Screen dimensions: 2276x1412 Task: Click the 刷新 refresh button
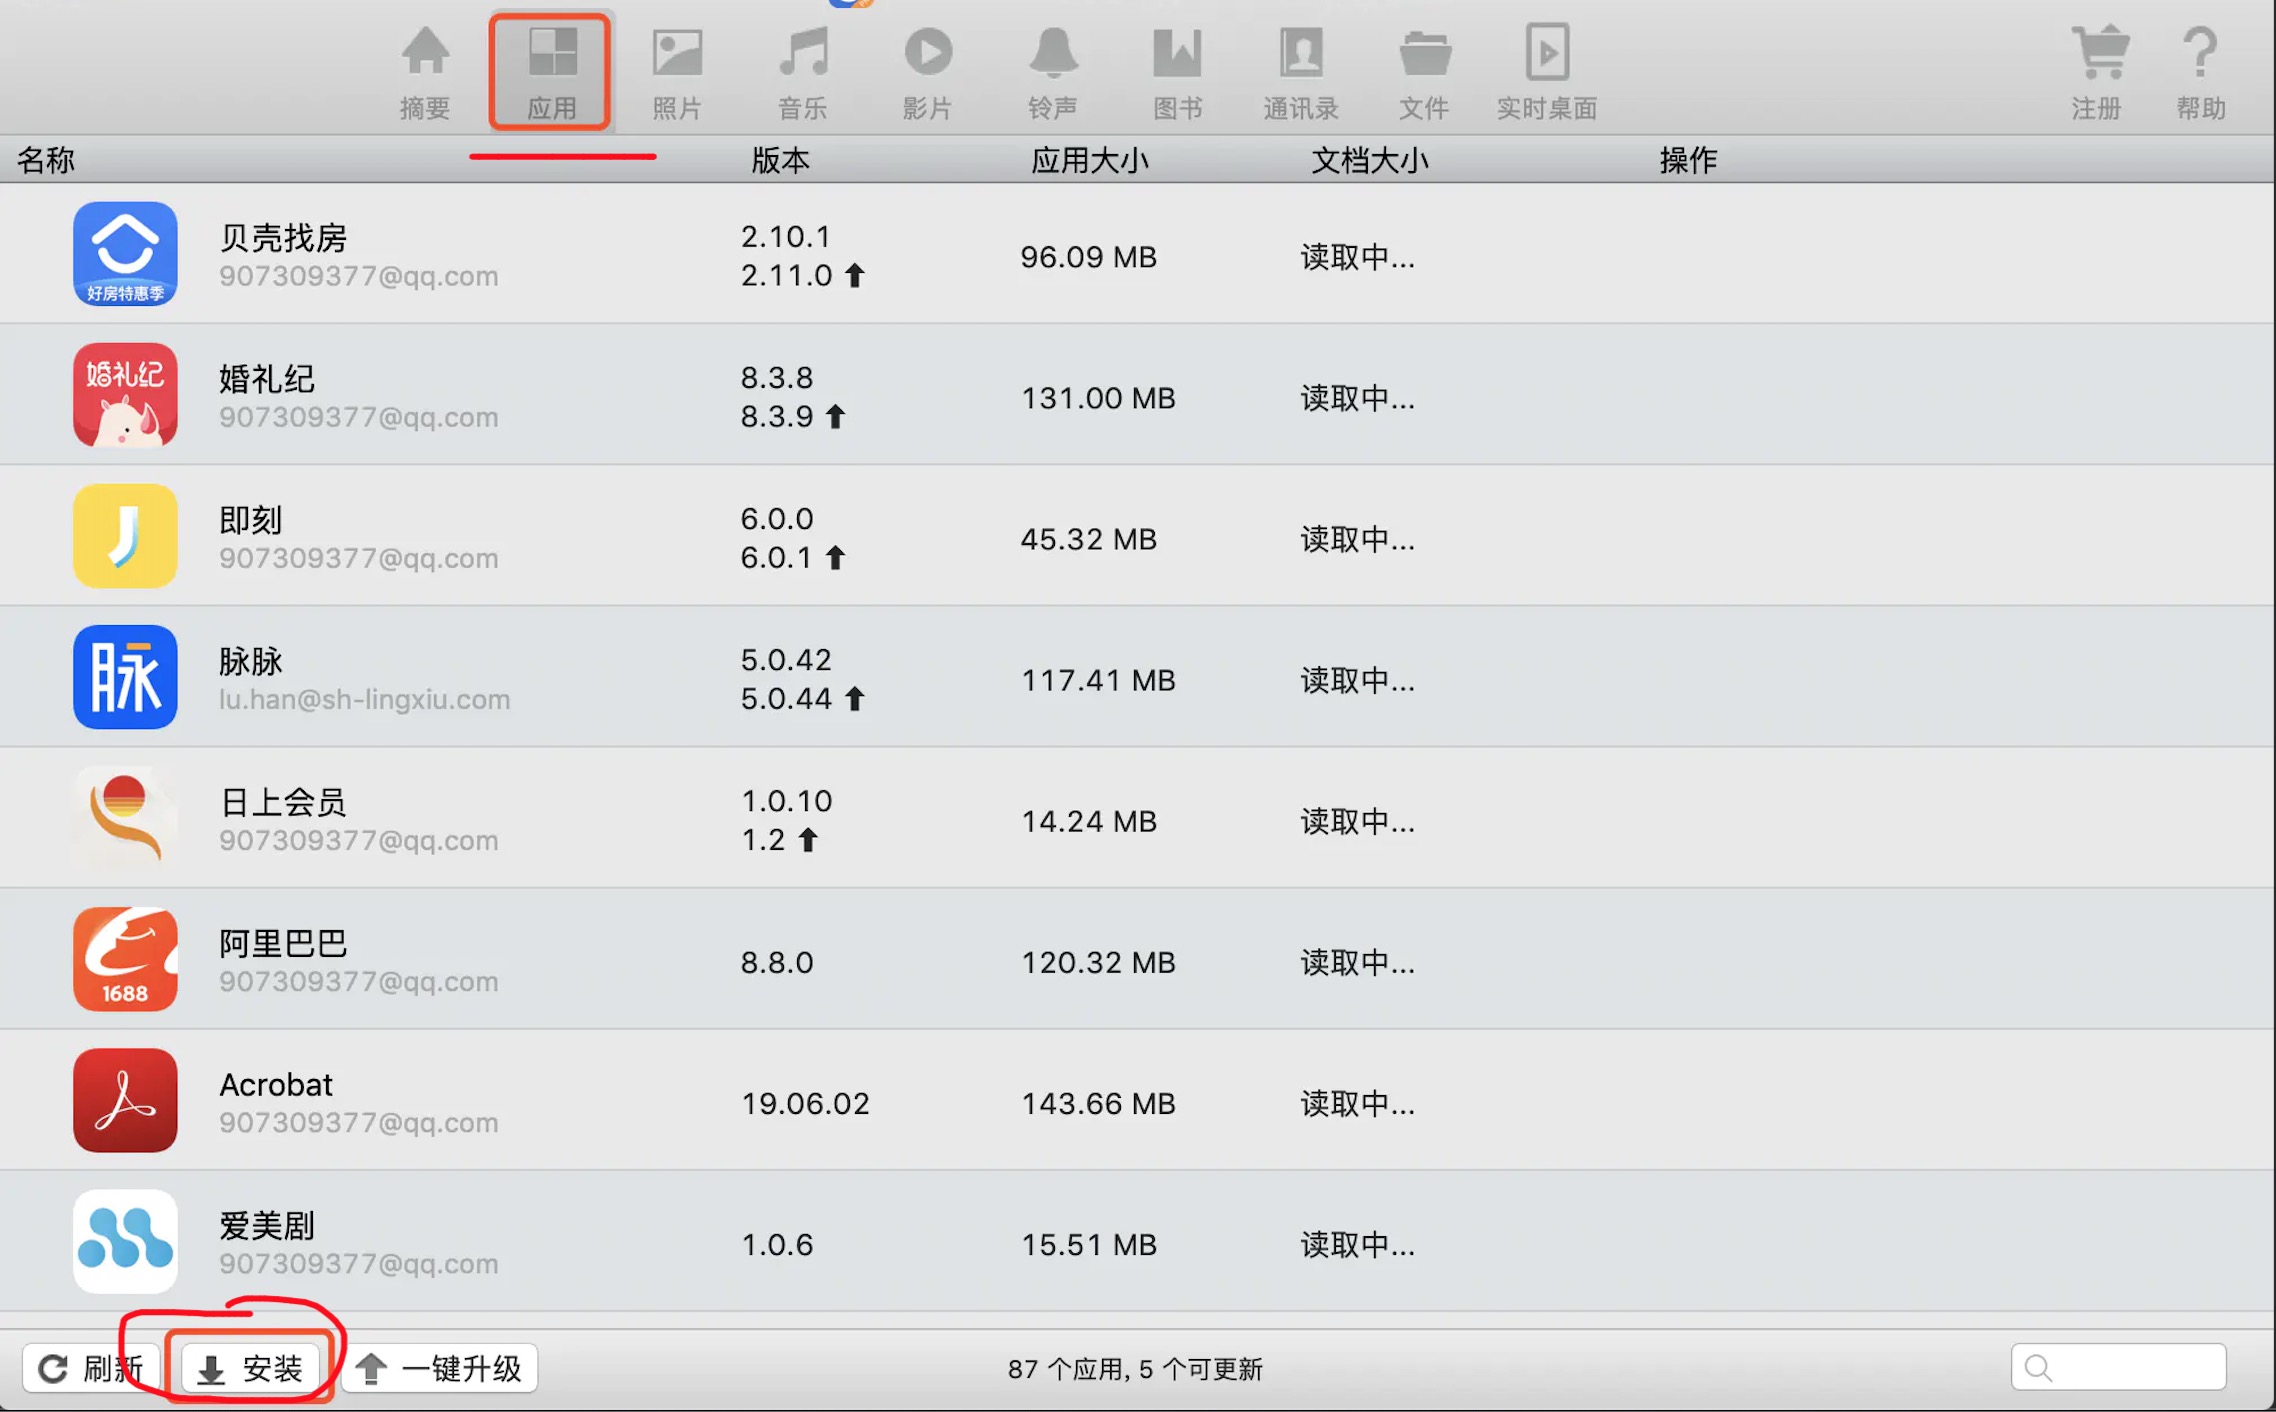(x=91, y=1368)
